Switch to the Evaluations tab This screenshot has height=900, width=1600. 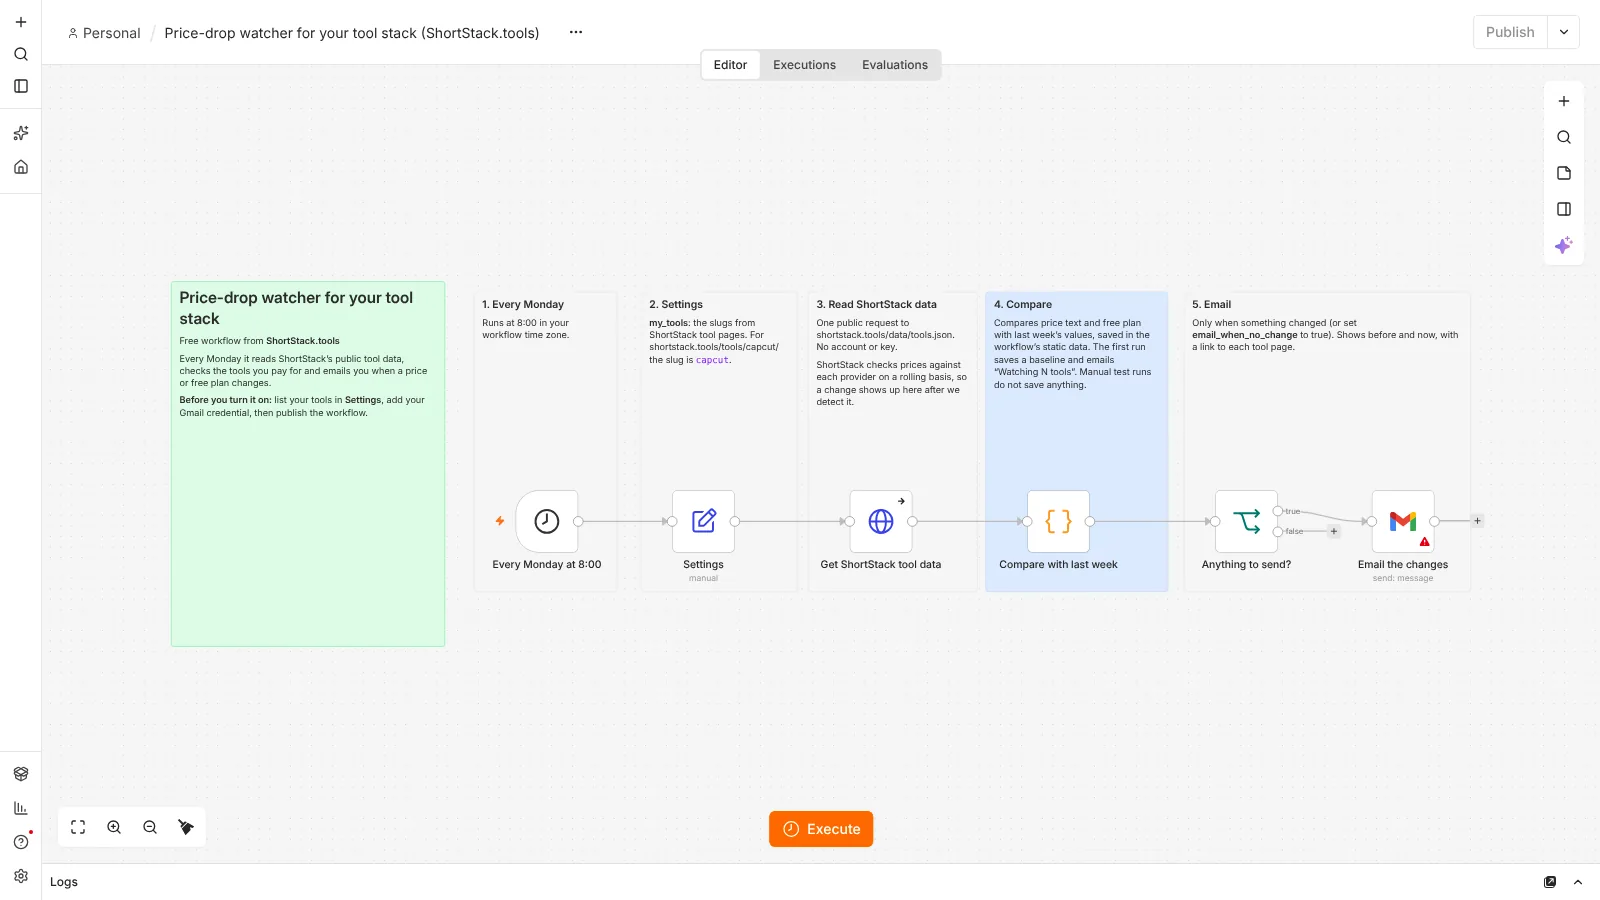(895, 65)
